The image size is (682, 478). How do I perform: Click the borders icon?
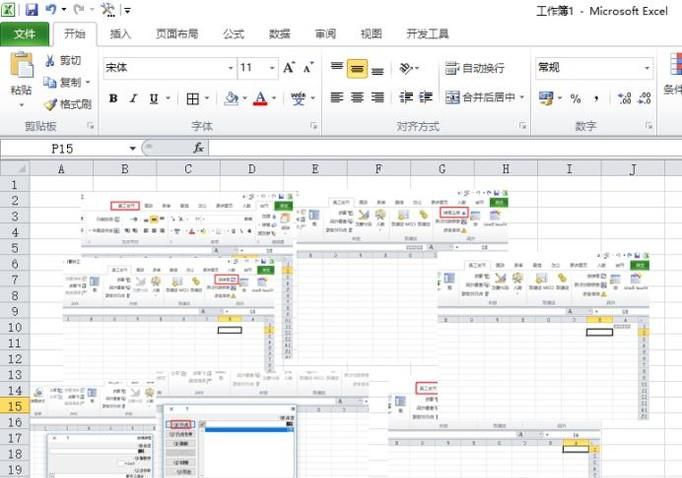tap(193, 99)
